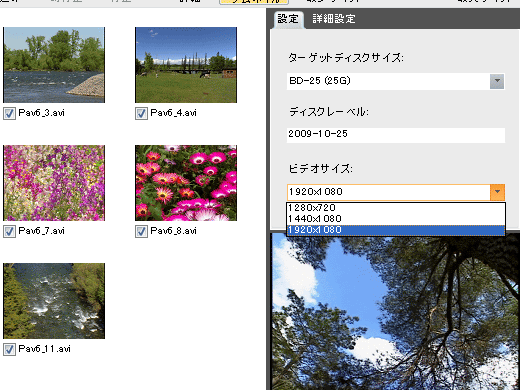The image size is (520, 390).
Task: Click the ディスクレーベル label
Action: pos(328,112)
